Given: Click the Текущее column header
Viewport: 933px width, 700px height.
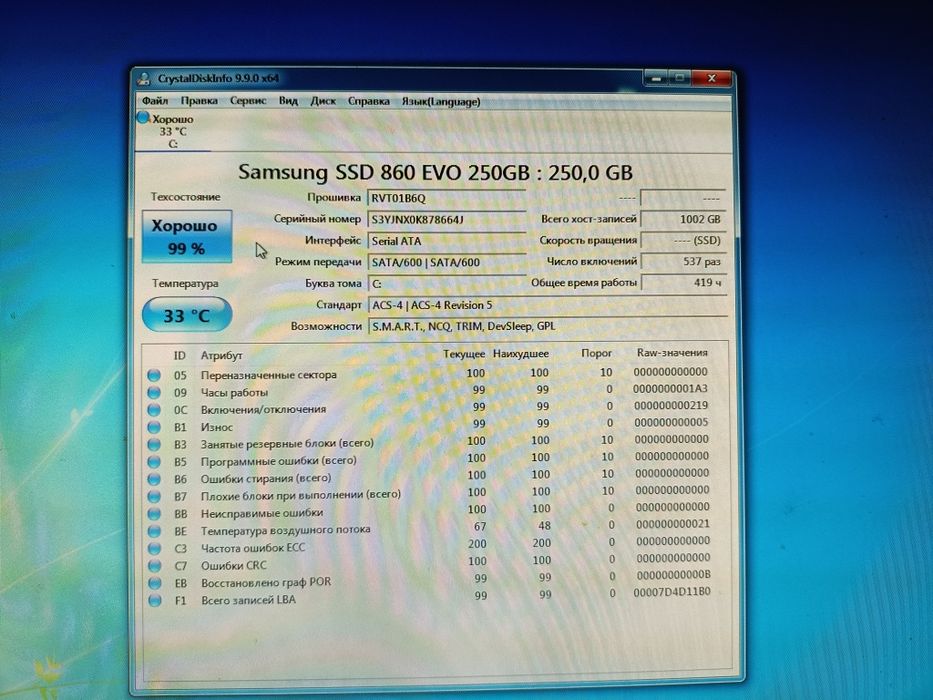Looking at the screenshot, I should tap(464, 354).
